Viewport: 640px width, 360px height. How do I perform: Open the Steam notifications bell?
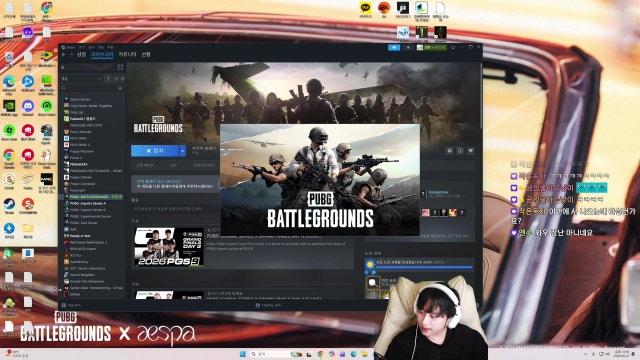point(408,48)
